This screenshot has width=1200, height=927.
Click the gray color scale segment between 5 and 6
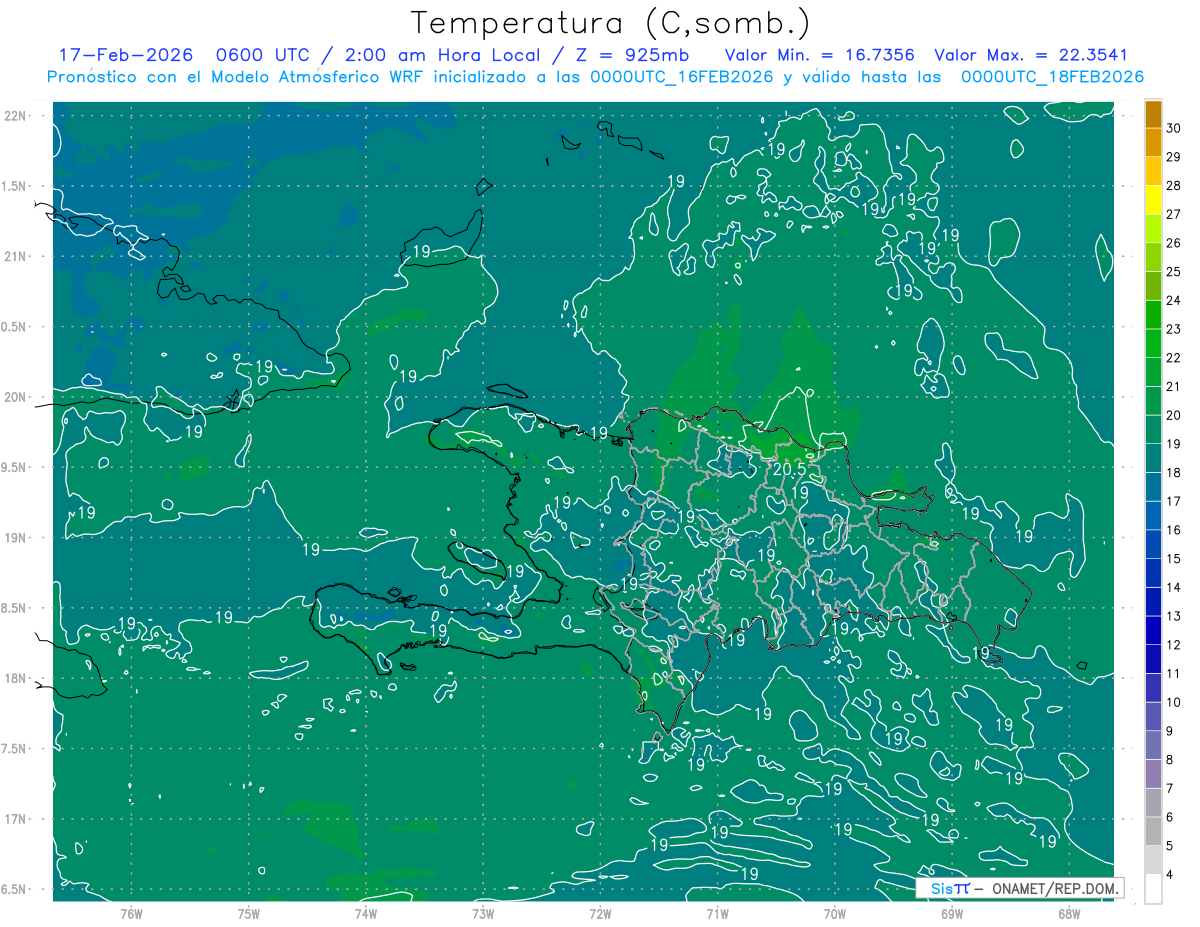click(x=1153, y=831)
